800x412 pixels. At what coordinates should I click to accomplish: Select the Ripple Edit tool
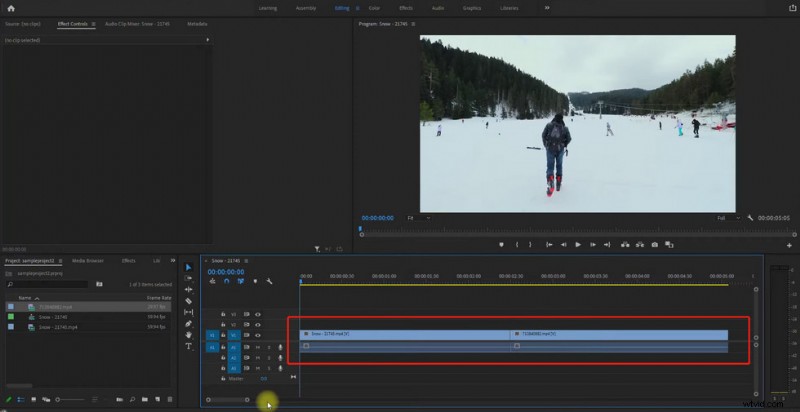tap(188, 290)
